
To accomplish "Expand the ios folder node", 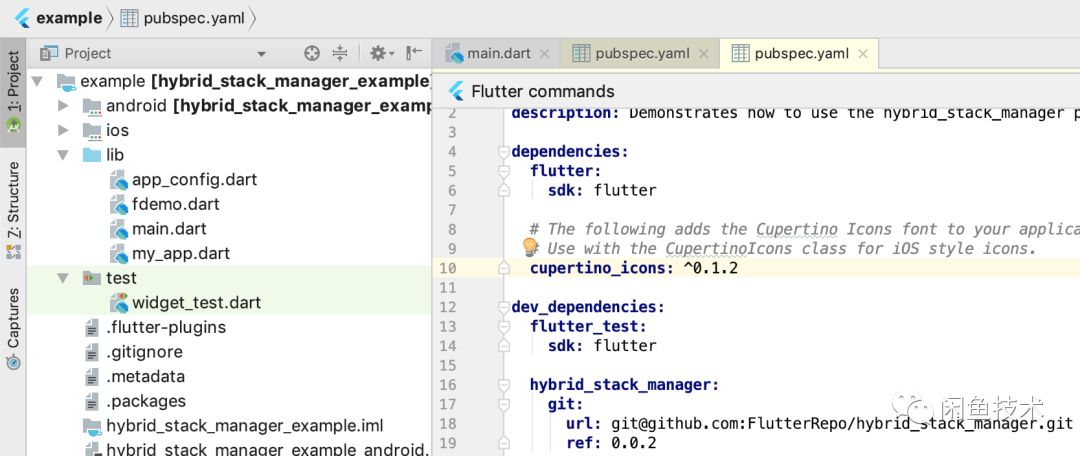I will click(63, 130).
